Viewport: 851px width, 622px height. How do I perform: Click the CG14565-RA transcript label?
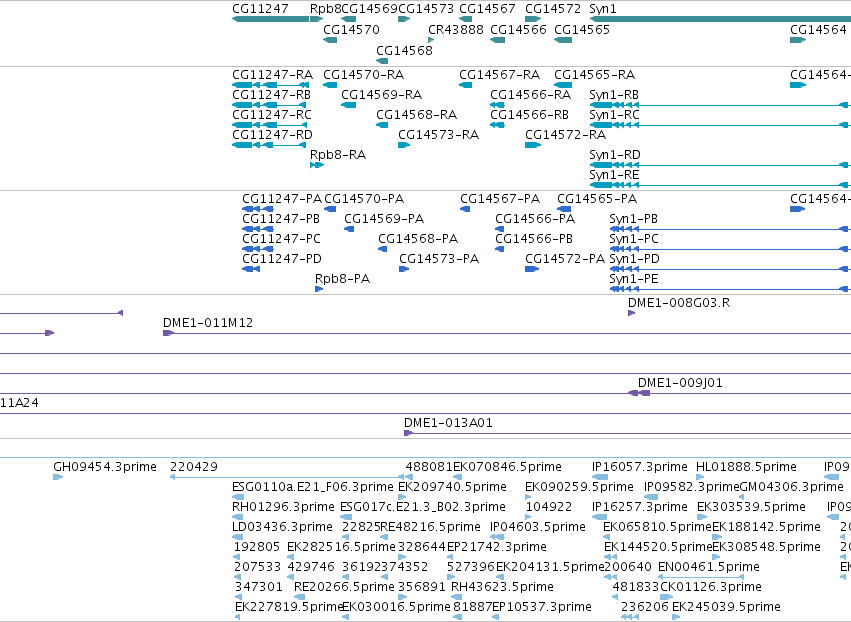point(594,75)
